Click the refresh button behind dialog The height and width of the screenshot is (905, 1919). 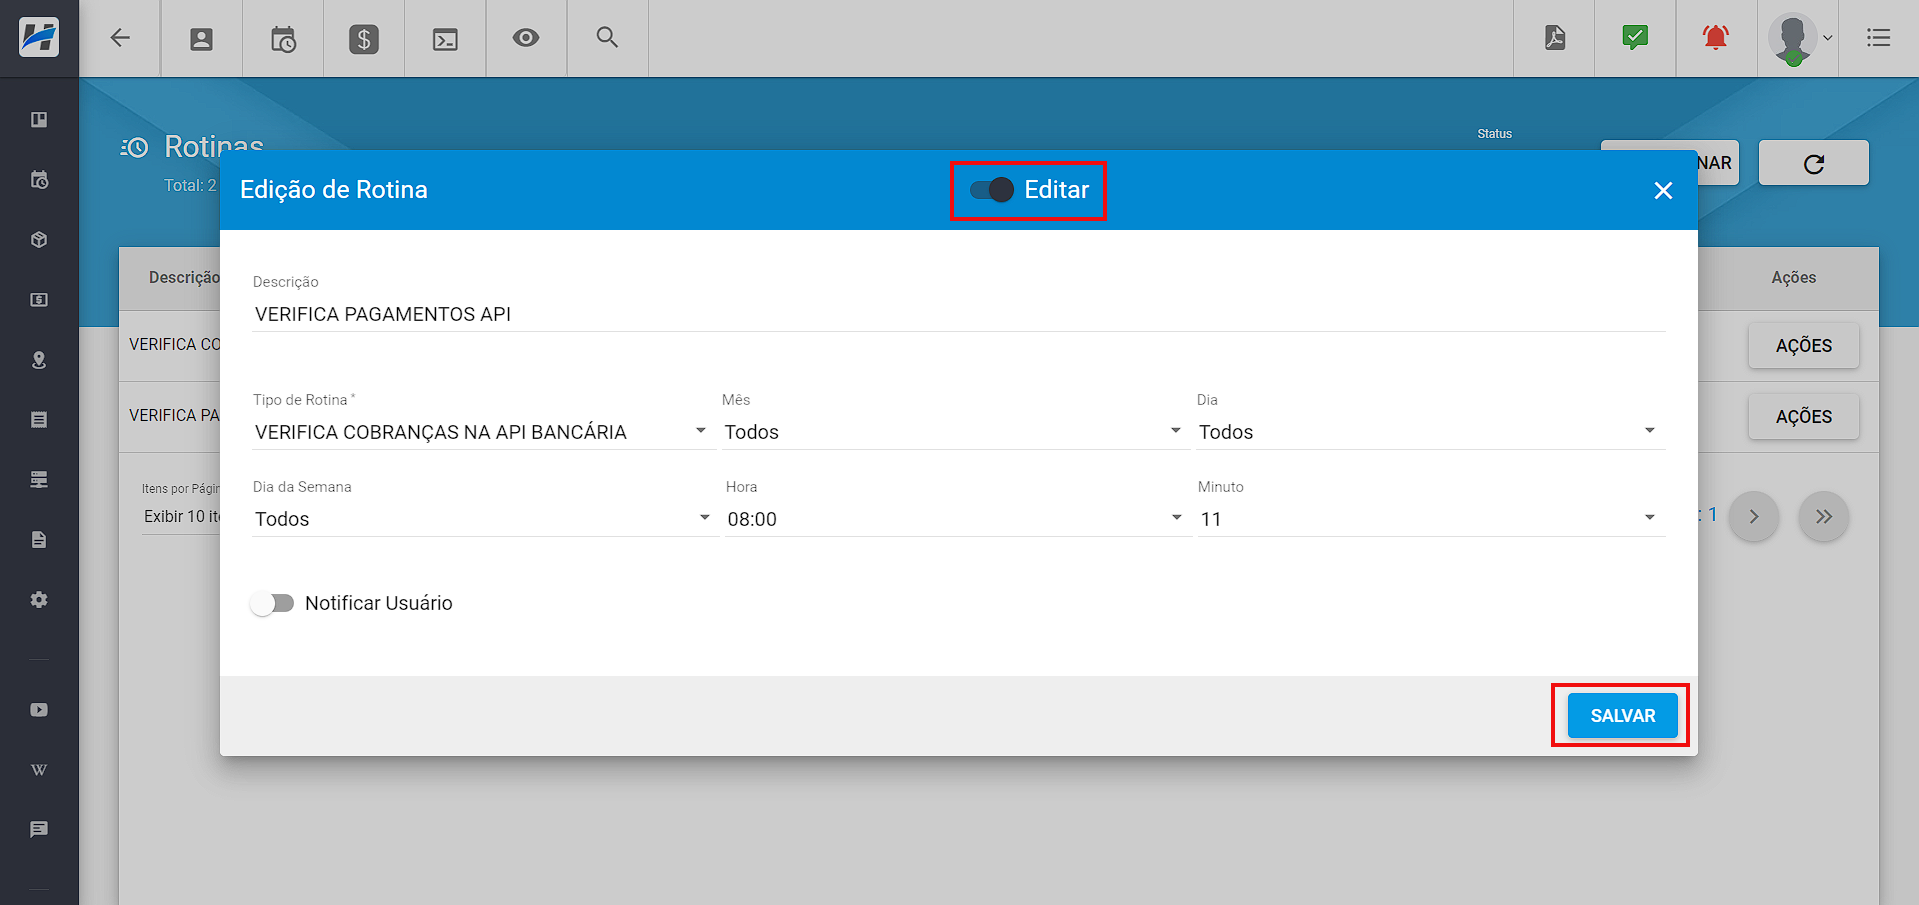tap(1813, 163)
